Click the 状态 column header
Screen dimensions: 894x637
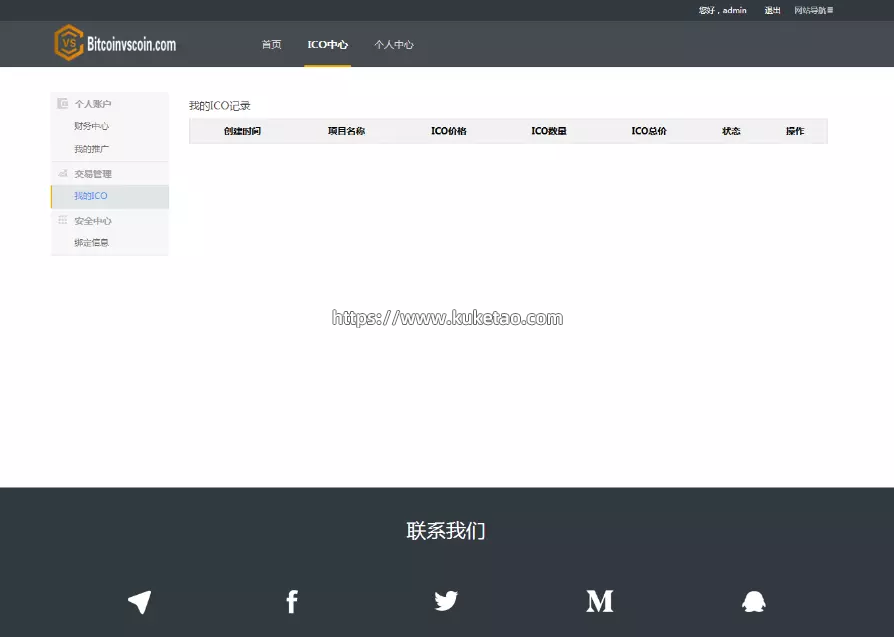tap(731, 131)
